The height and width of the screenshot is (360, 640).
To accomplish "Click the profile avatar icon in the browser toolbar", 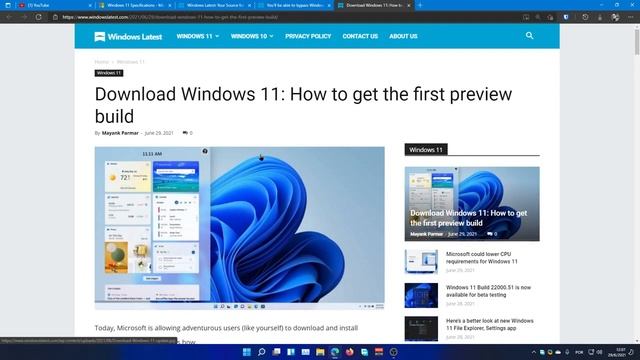I will (615, 17).
